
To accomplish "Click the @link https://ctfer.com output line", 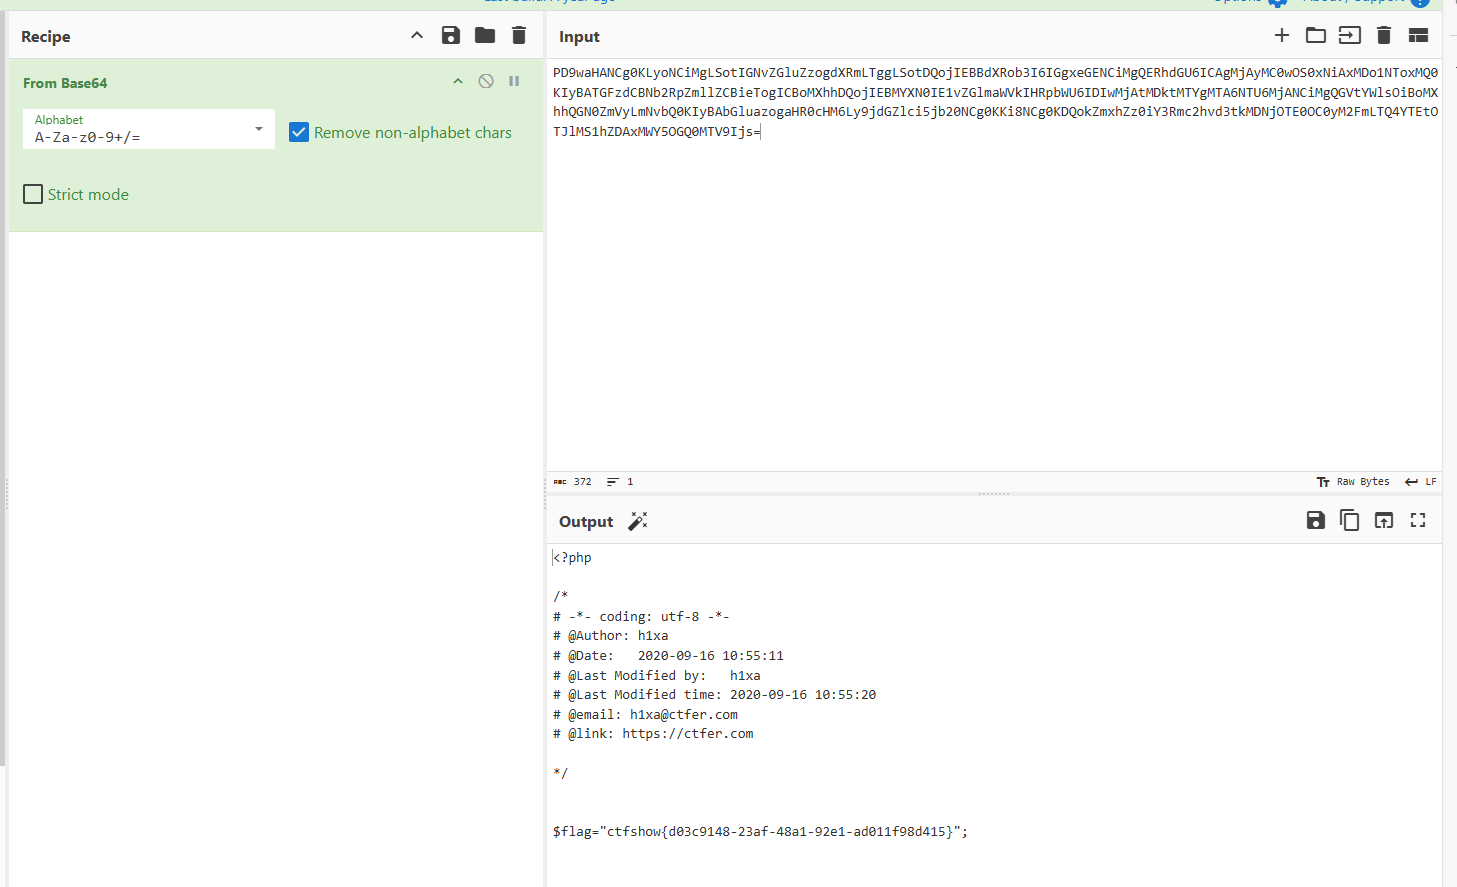I will (653, 734).
